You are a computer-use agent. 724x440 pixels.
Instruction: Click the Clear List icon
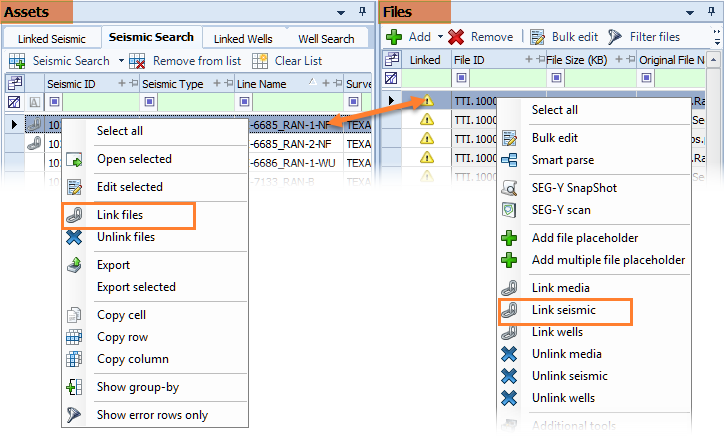click(x=260, y=61)
